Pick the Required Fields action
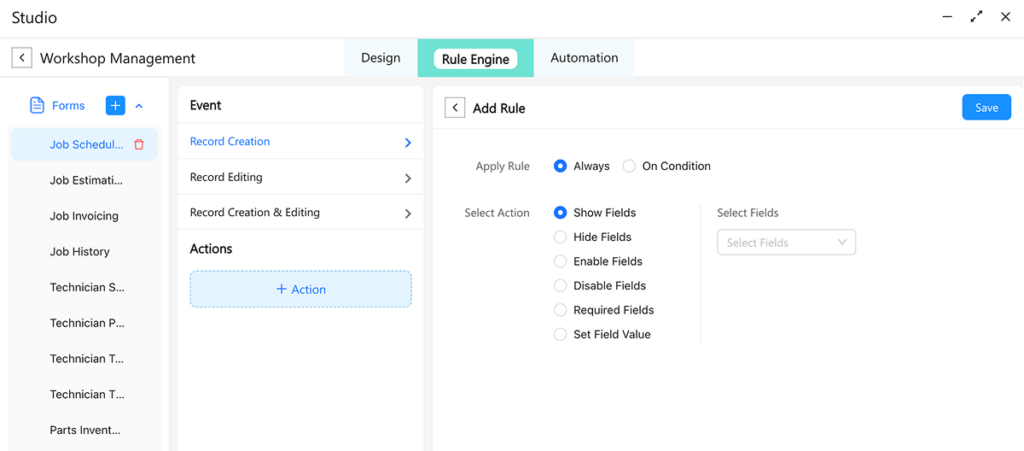This screenshot has height=451, width=1024. (560, 310)
